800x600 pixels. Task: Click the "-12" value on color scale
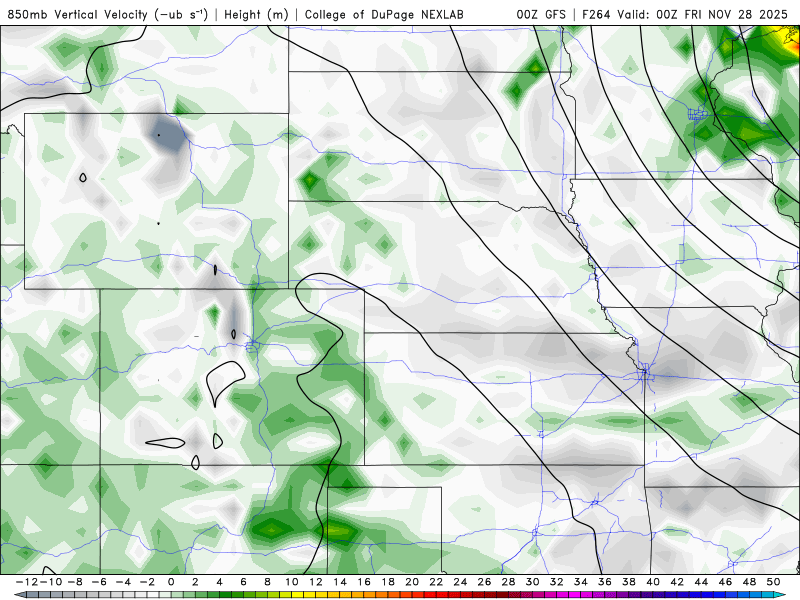[26, 582]
